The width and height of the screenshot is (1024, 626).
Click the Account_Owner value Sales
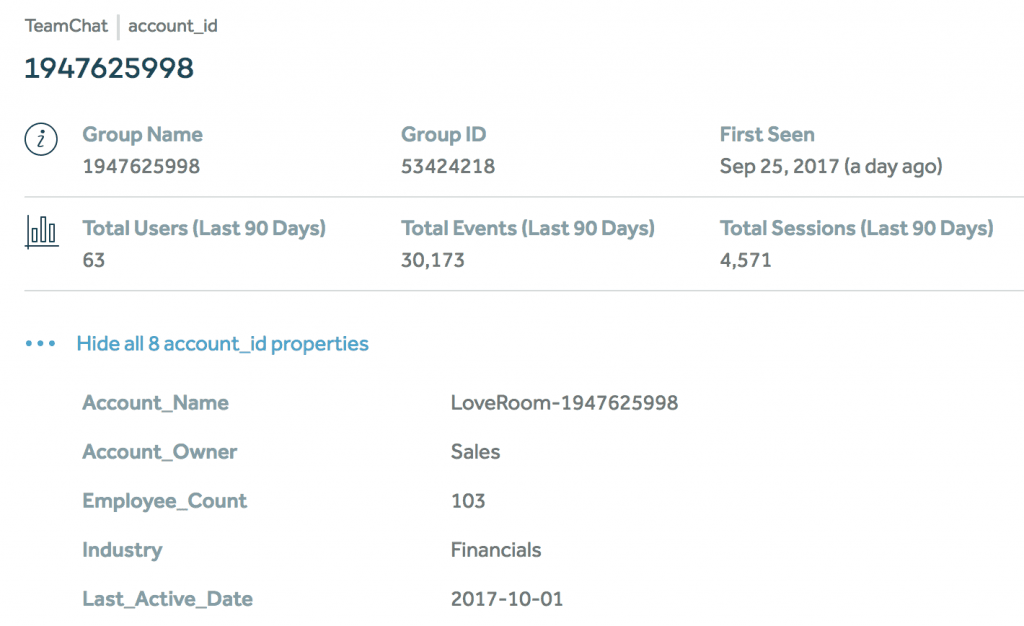(x=475, y=452)
